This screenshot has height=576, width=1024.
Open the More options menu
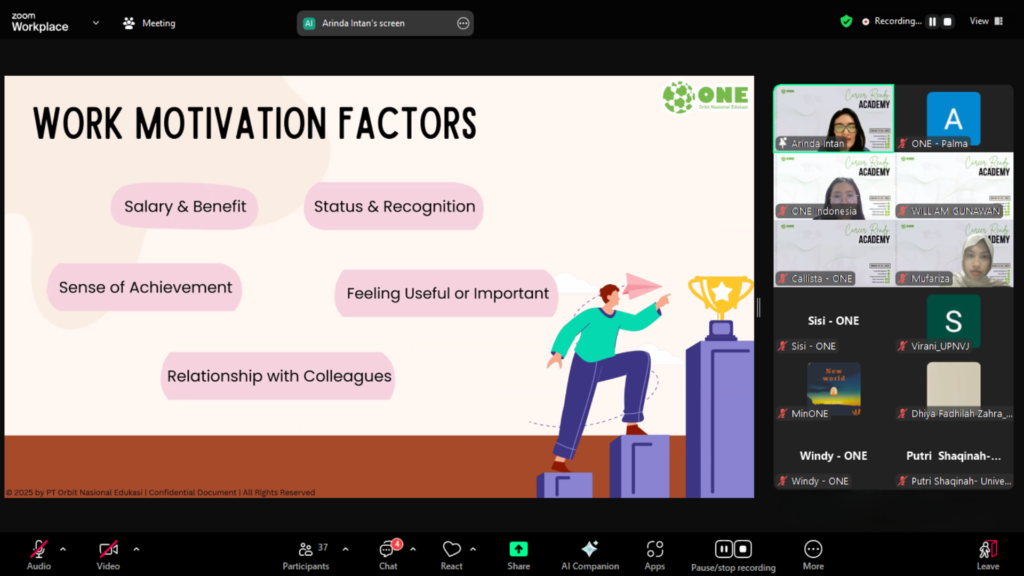813,554
